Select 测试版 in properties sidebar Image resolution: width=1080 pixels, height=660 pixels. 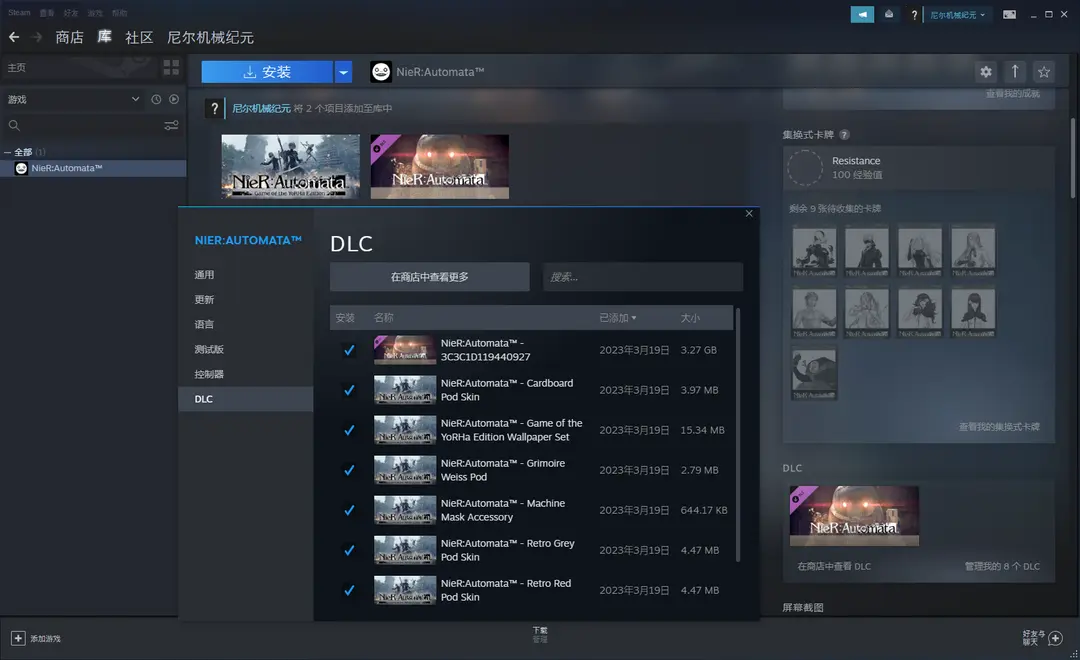(246, 349)
